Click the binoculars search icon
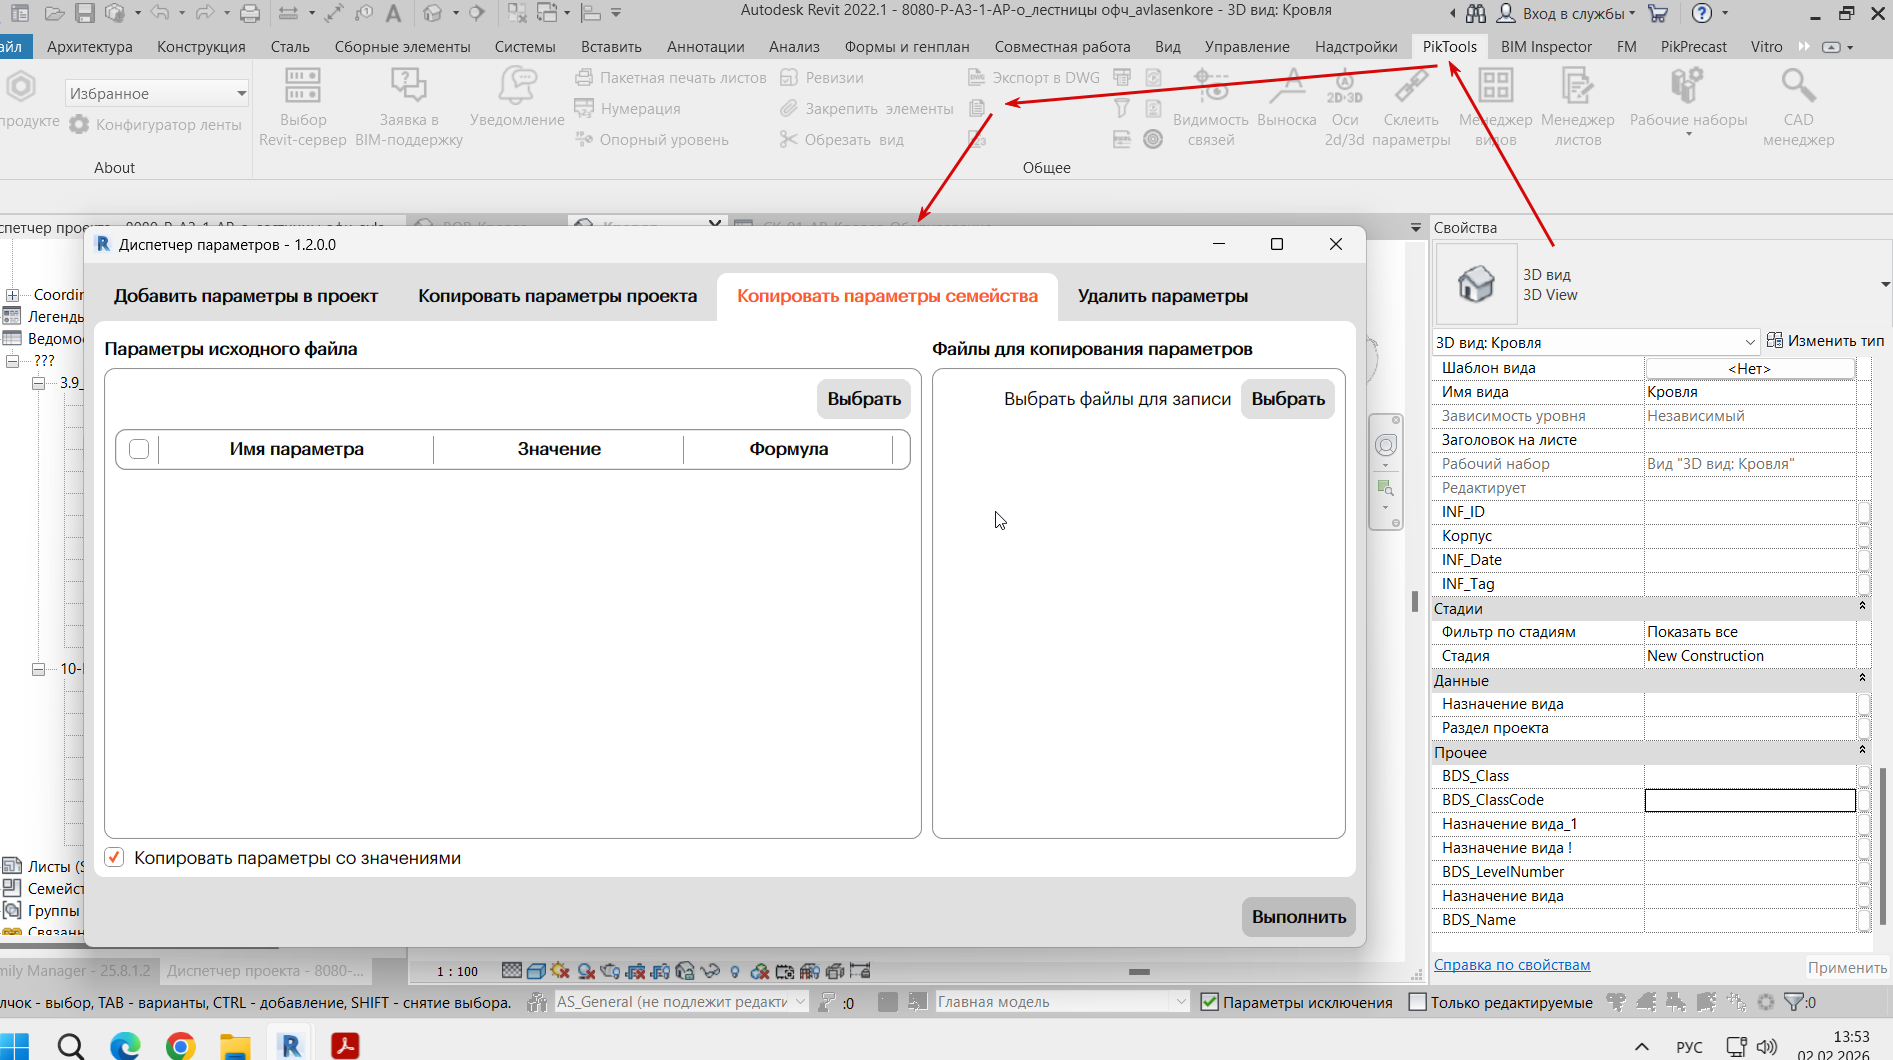The image size is (1893, 1060). click(1476, 13)
